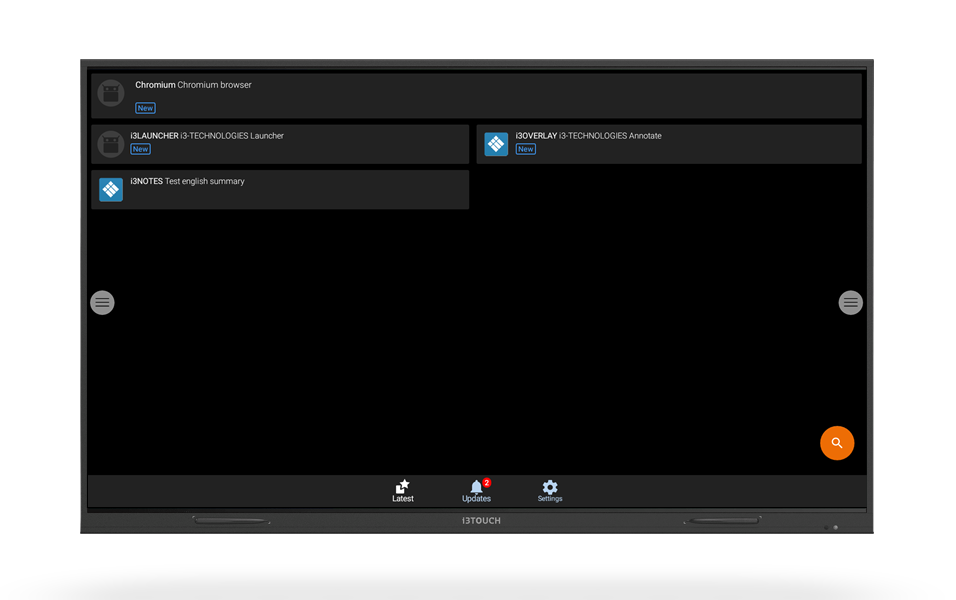
Task: Open the Chromium browser entry title
Action: coord(193,85)
